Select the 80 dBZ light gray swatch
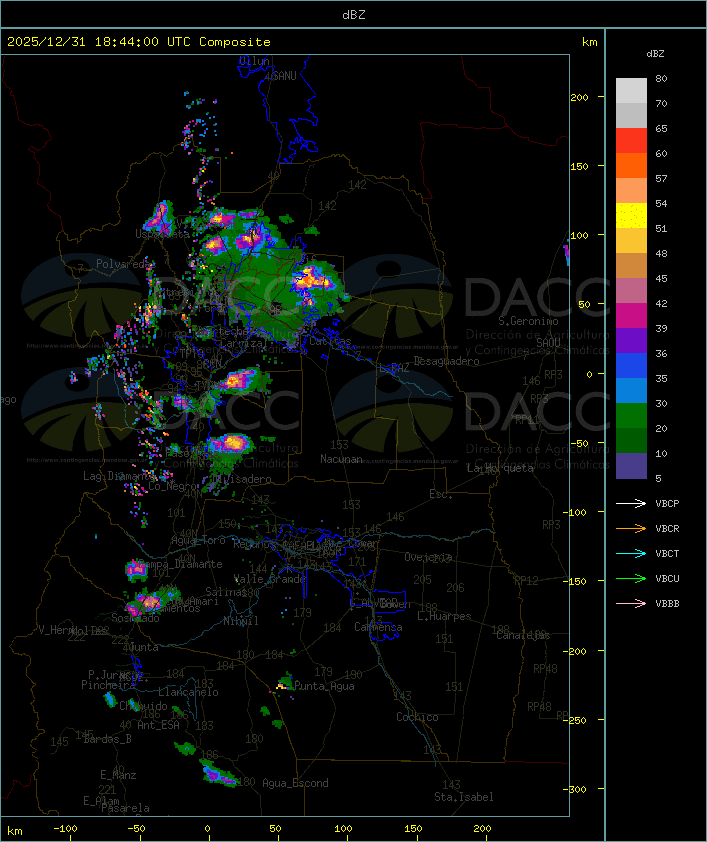This screenshot has height=842, width=707. coord(631,90)
